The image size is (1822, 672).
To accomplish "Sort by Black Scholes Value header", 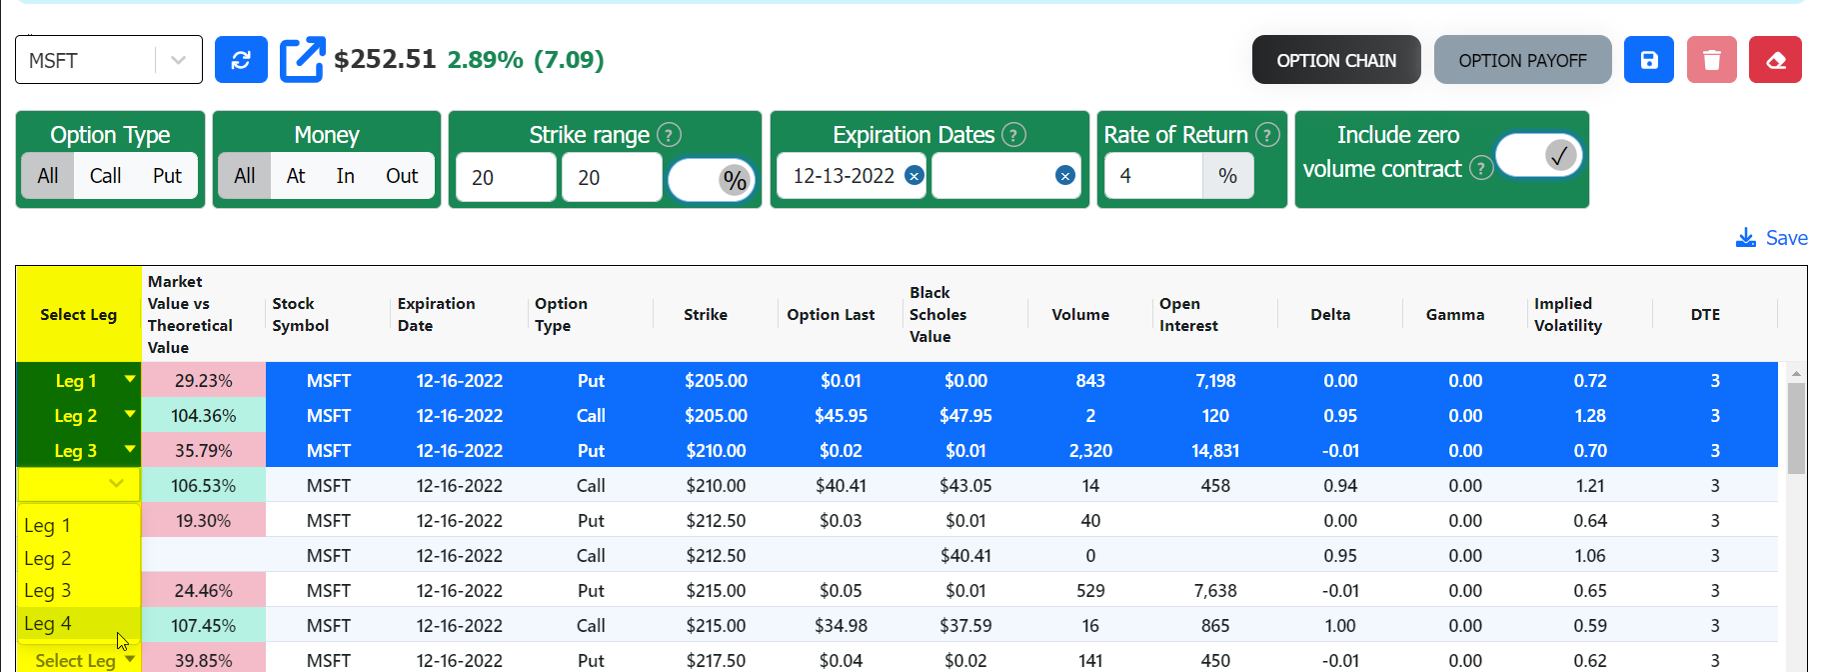I will point(938,314).
